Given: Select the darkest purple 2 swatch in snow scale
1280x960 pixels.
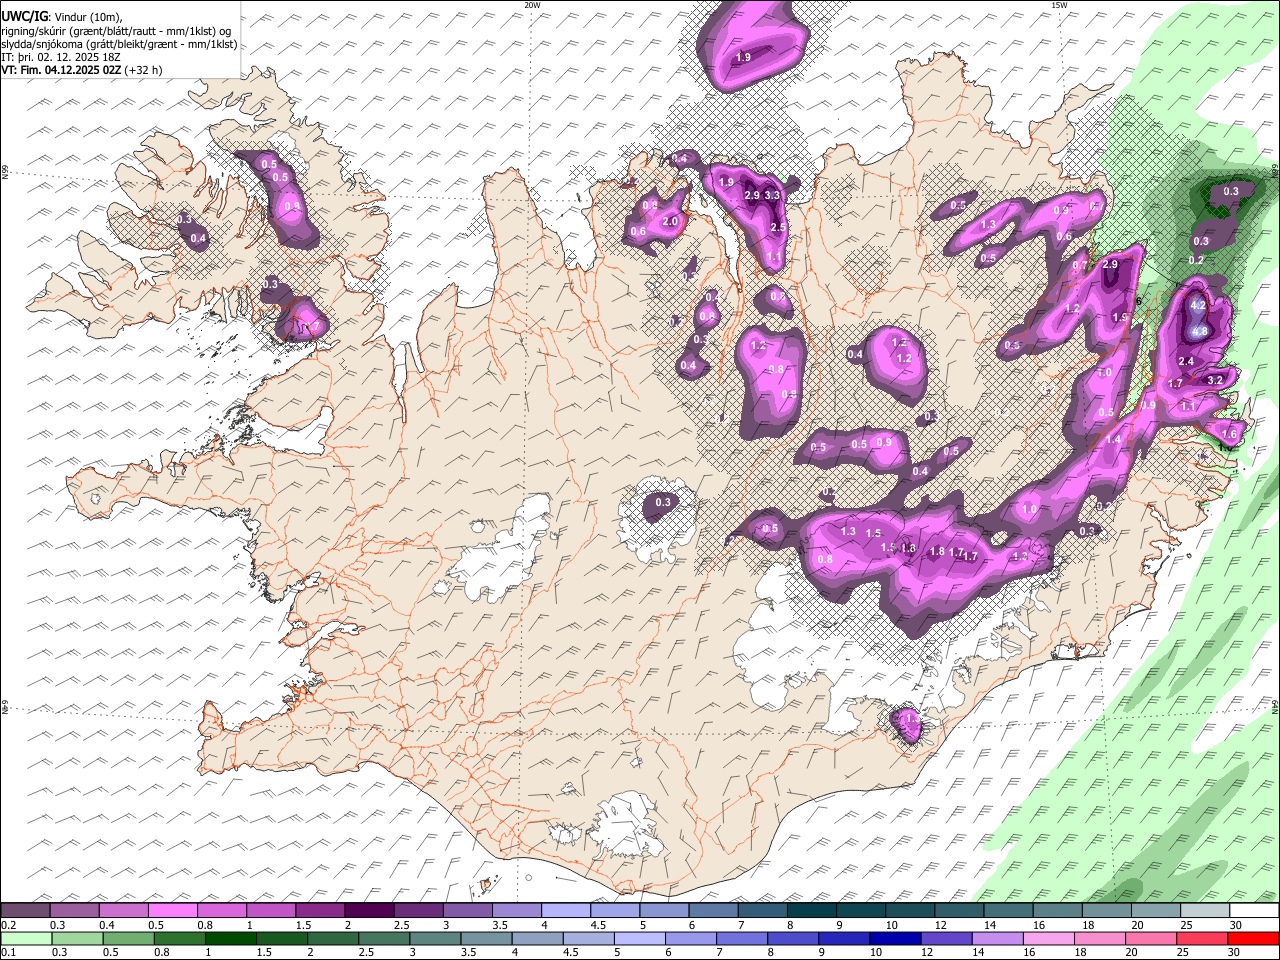Looking at the screenshot, I should click(x=369, y=911).
